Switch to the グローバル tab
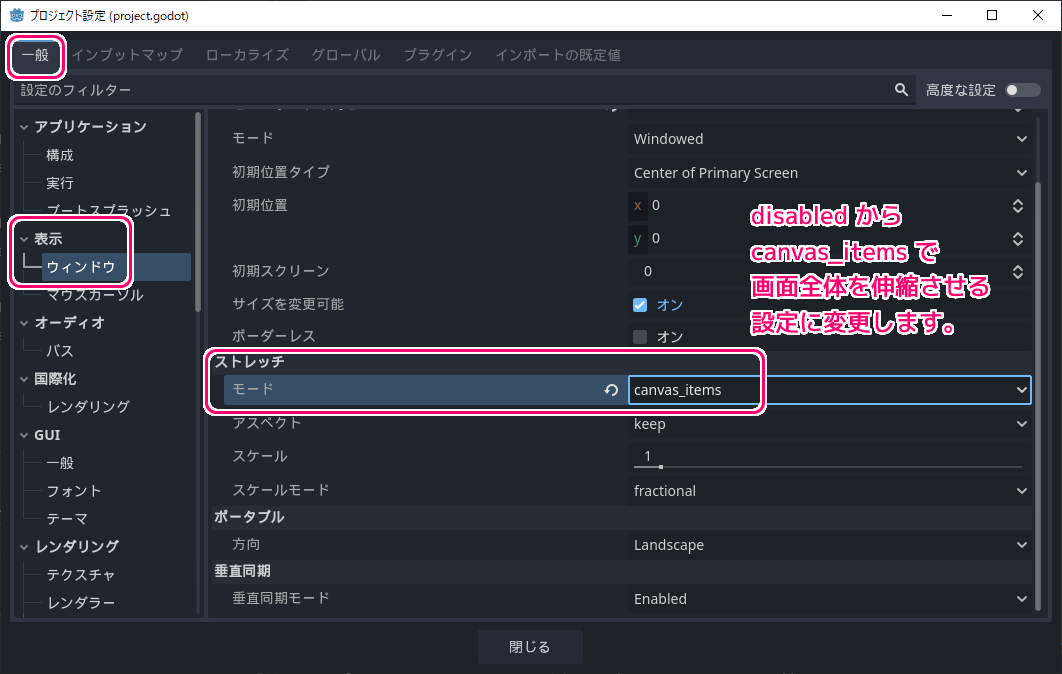The height and width of the screenshot is (674, 1062). coord(346,55)
